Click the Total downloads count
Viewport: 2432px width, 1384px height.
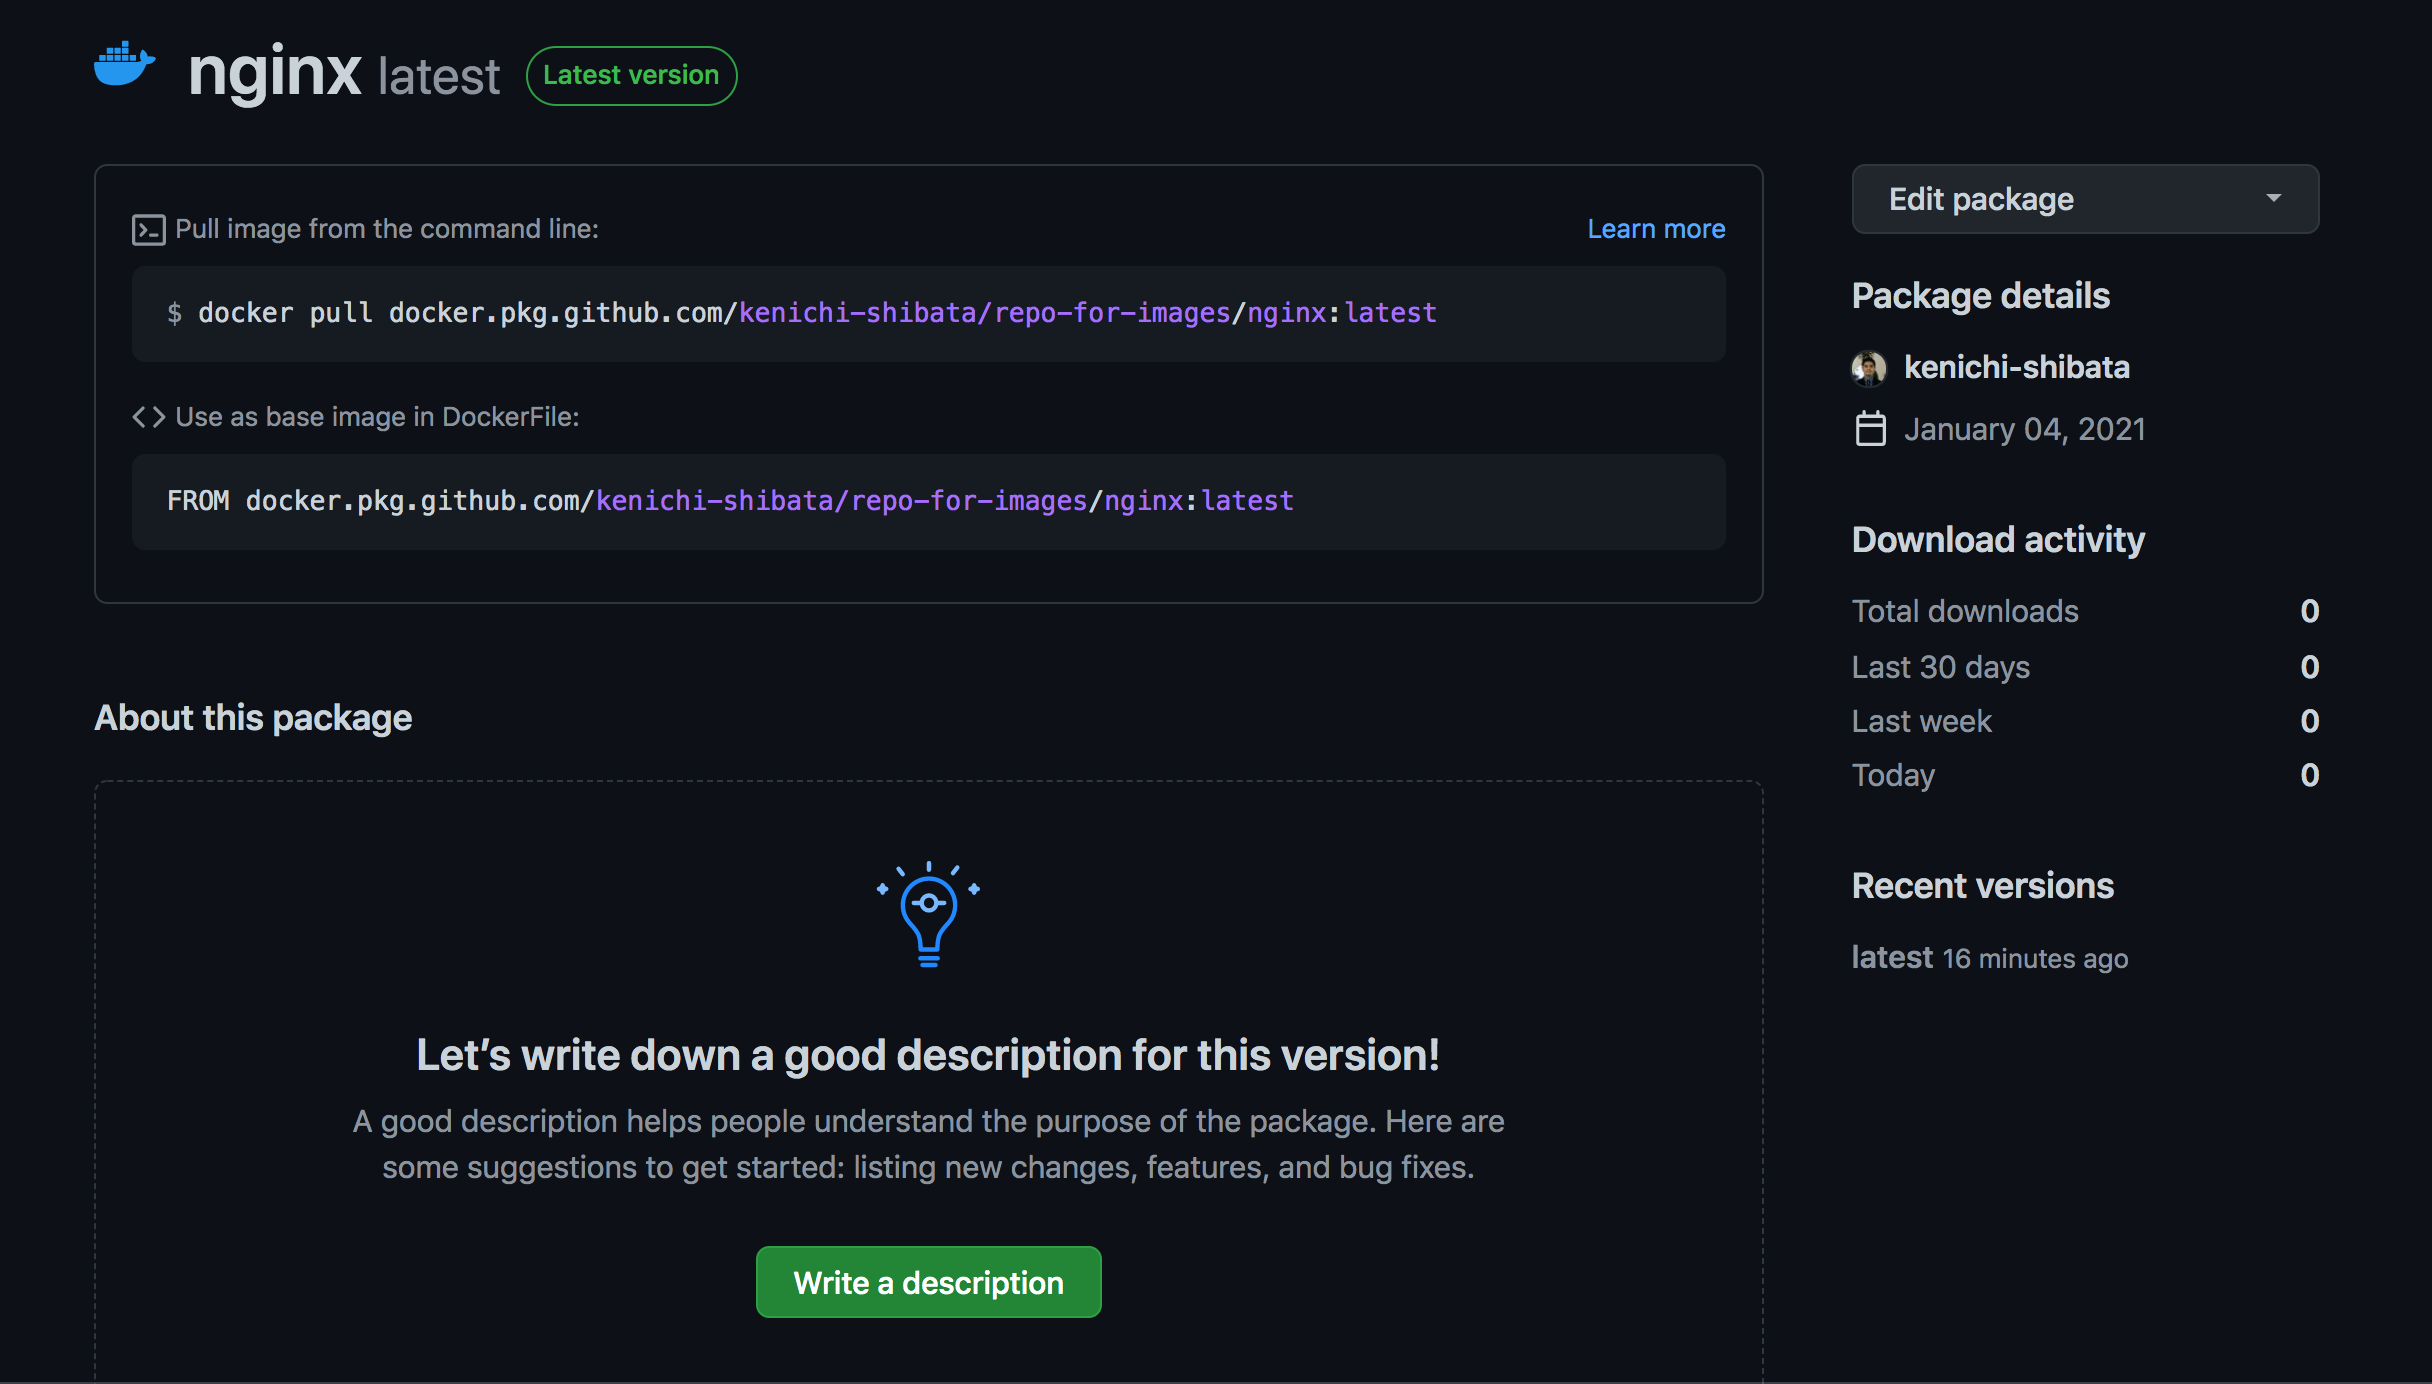2309,611
